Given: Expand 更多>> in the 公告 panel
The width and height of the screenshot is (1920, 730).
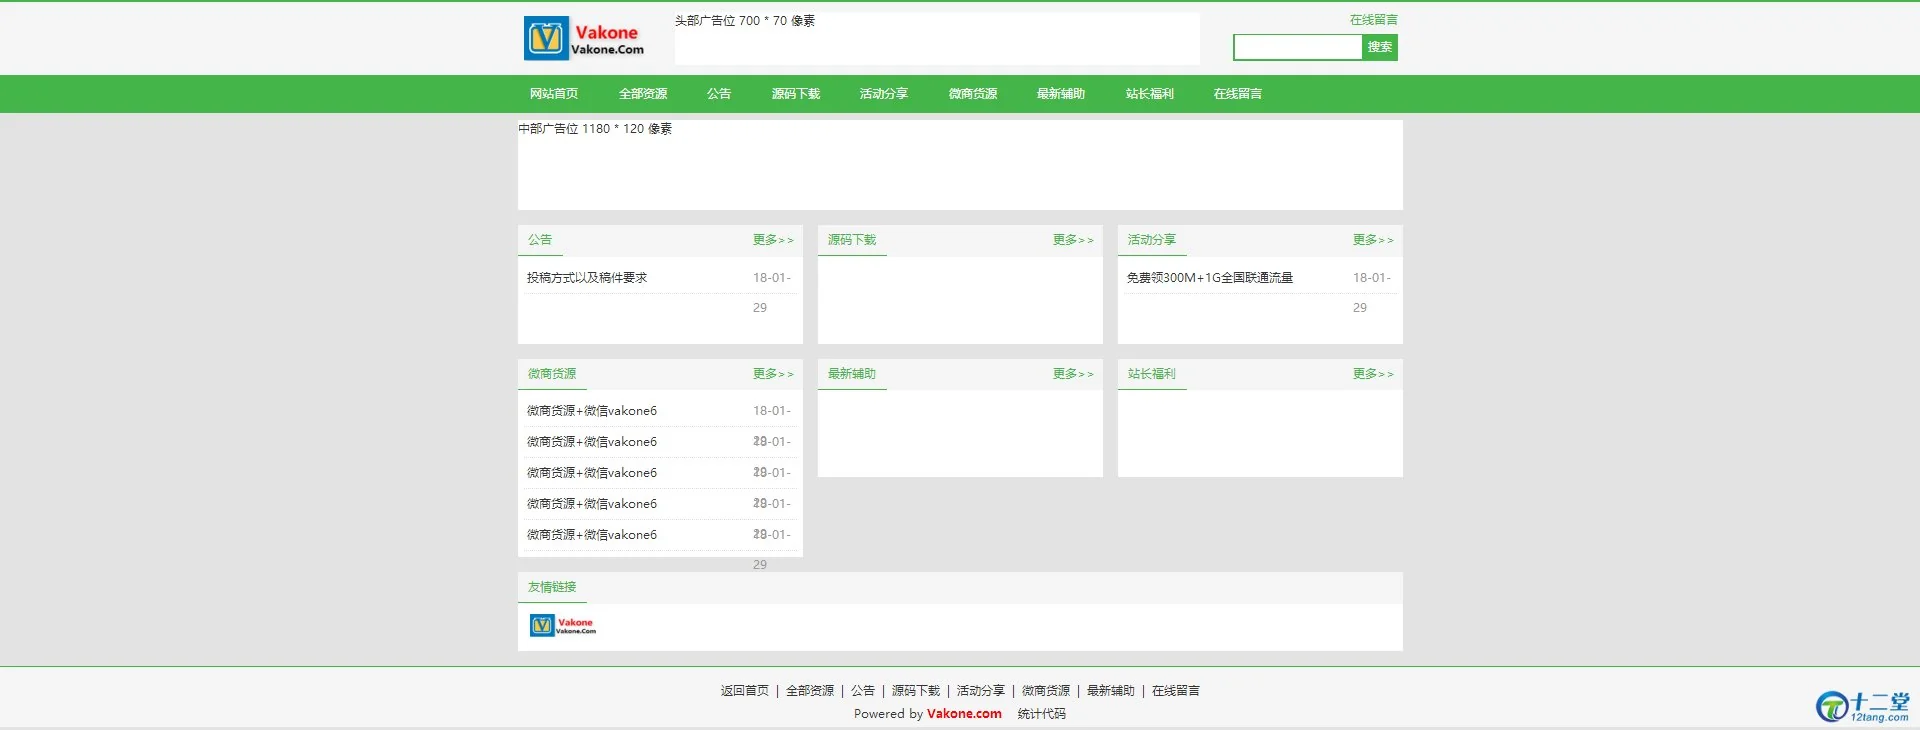Looking at the screenshot, I should [772, 240].
